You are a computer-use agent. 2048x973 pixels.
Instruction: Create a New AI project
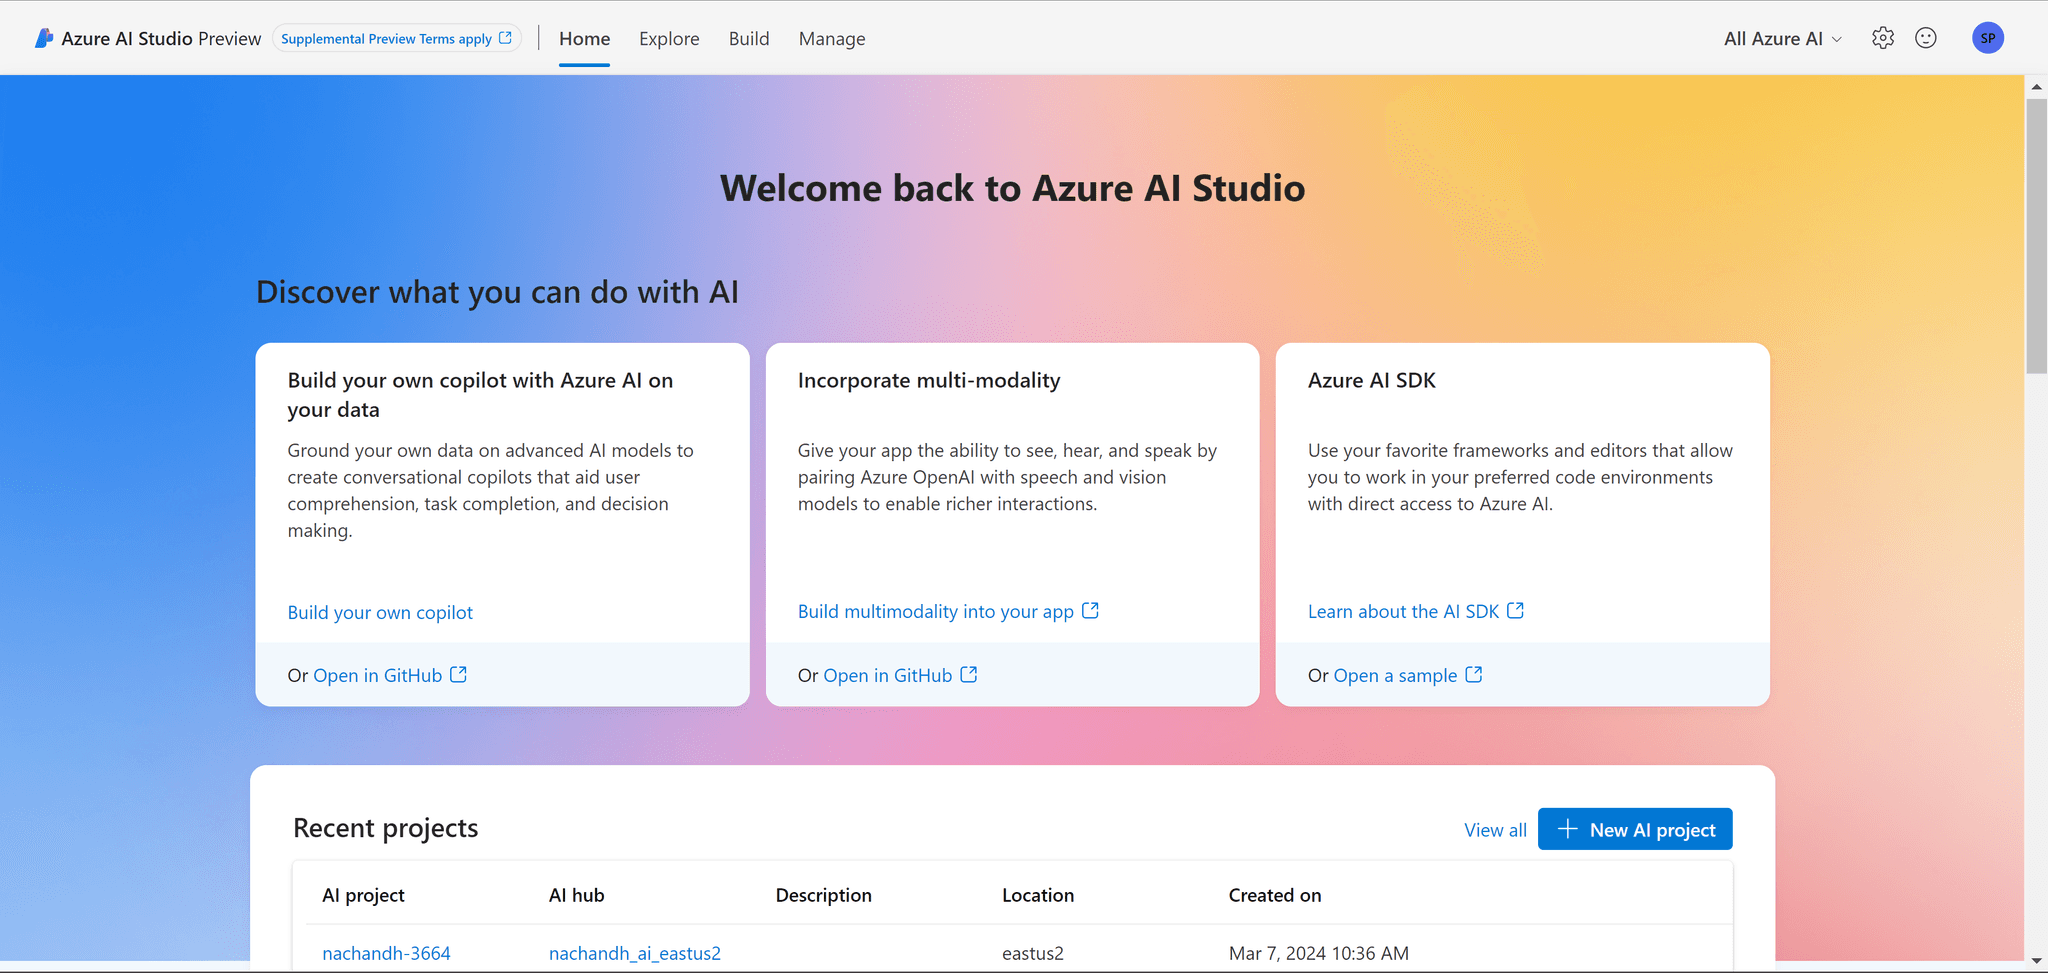click(1635, 829)
